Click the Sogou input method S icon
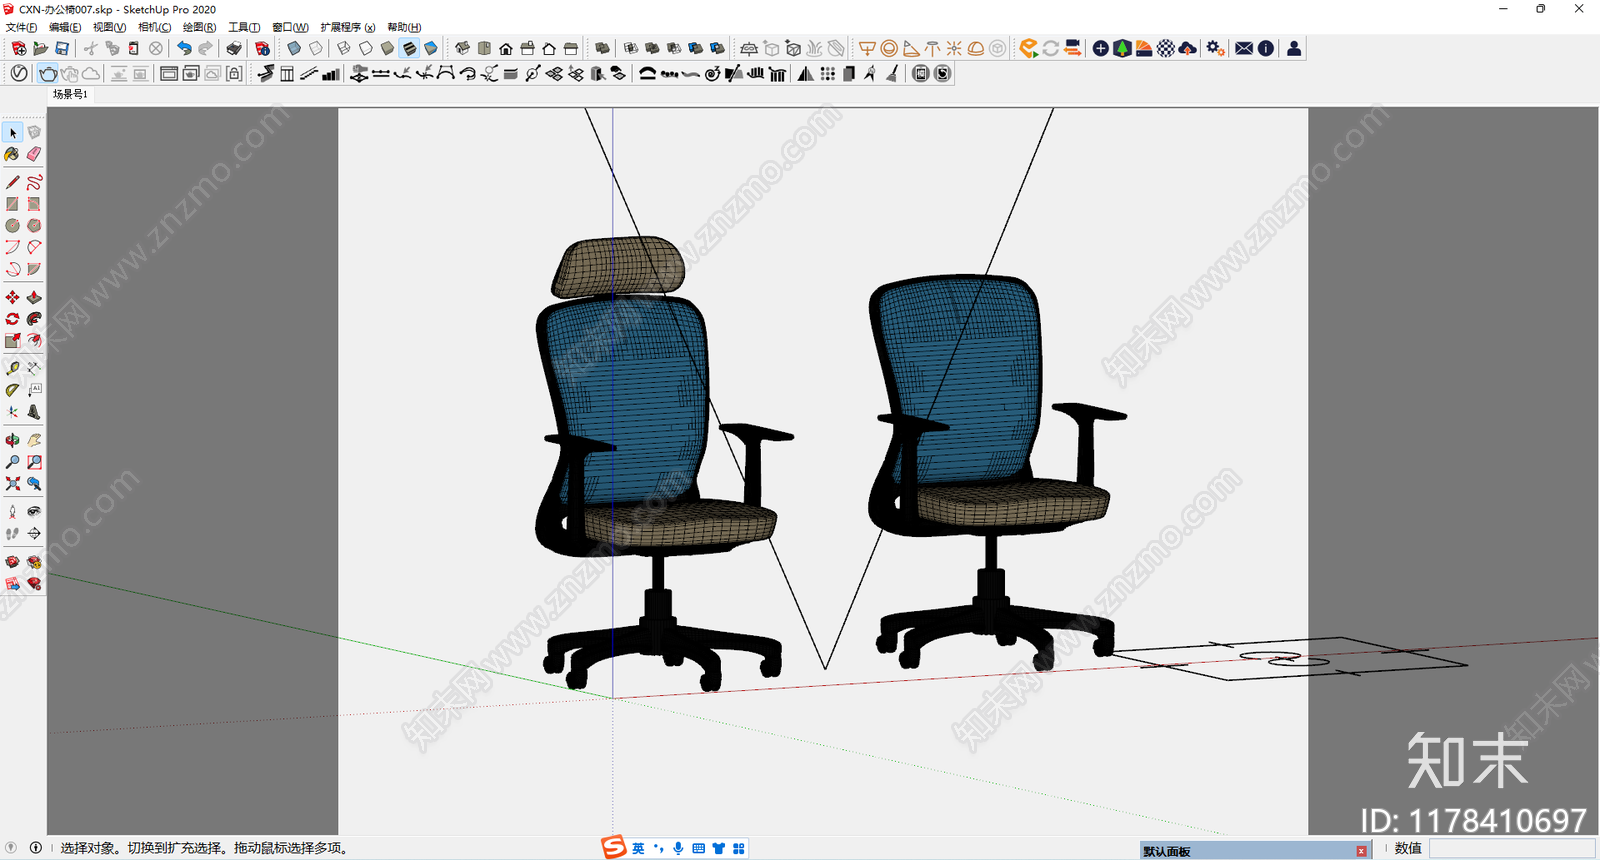Screen dimensions: 1600x860 (x=613, y=847)
